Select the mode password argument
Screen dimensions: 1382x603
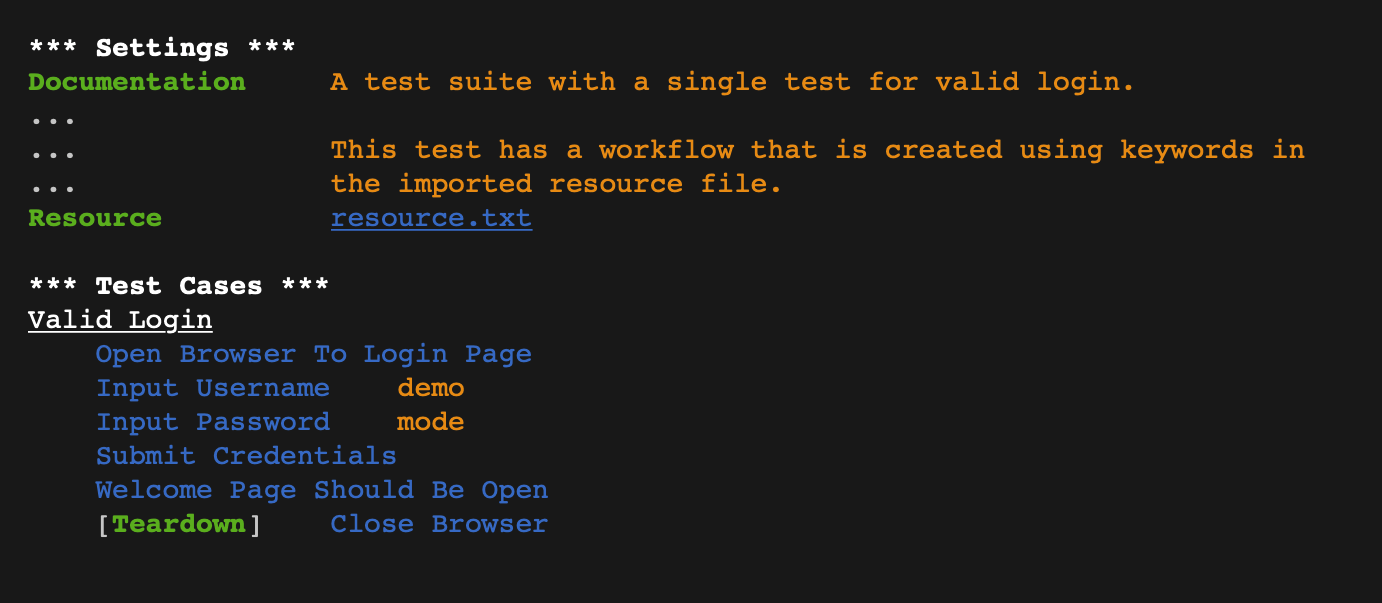pos(431,422)
